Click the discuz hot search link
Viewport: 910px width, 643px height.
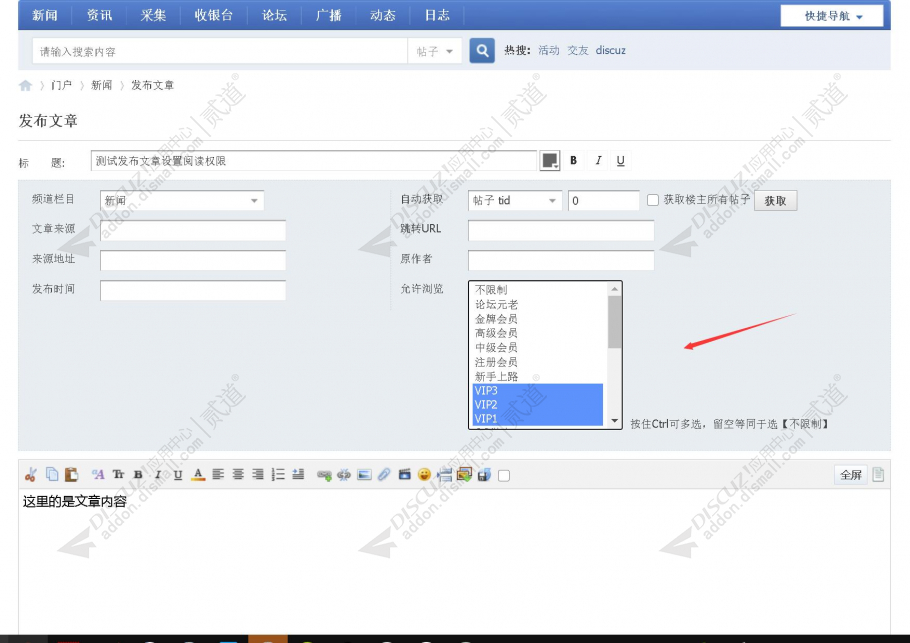click(611, 50)
